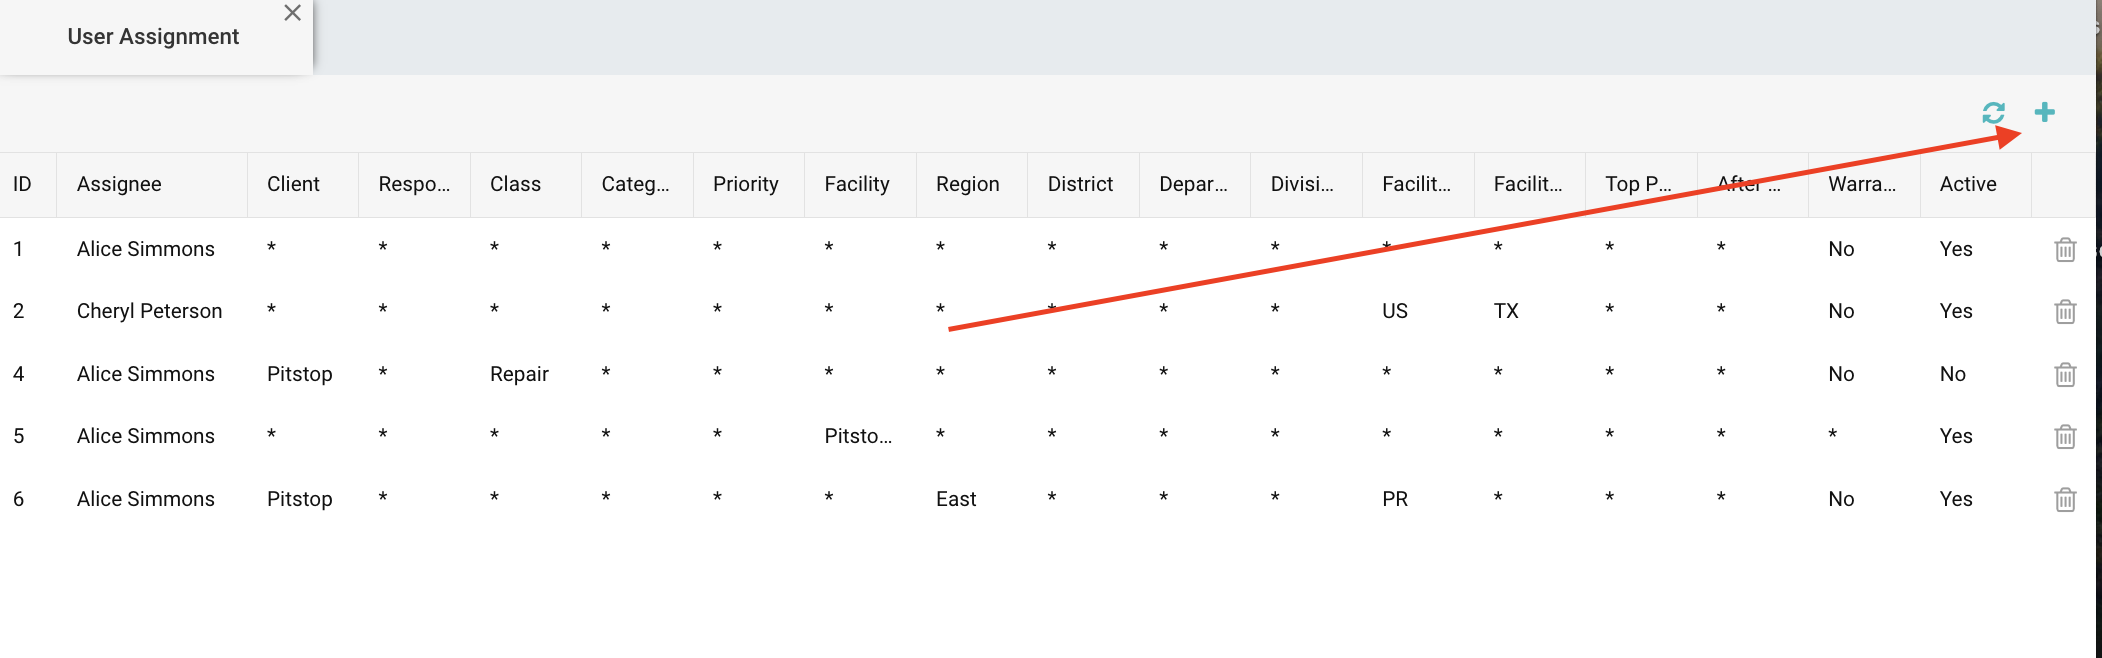2102x658 pixels.
Task: Delete Cheryl Peterson's assignment row
Action: tap(2065, 312)
